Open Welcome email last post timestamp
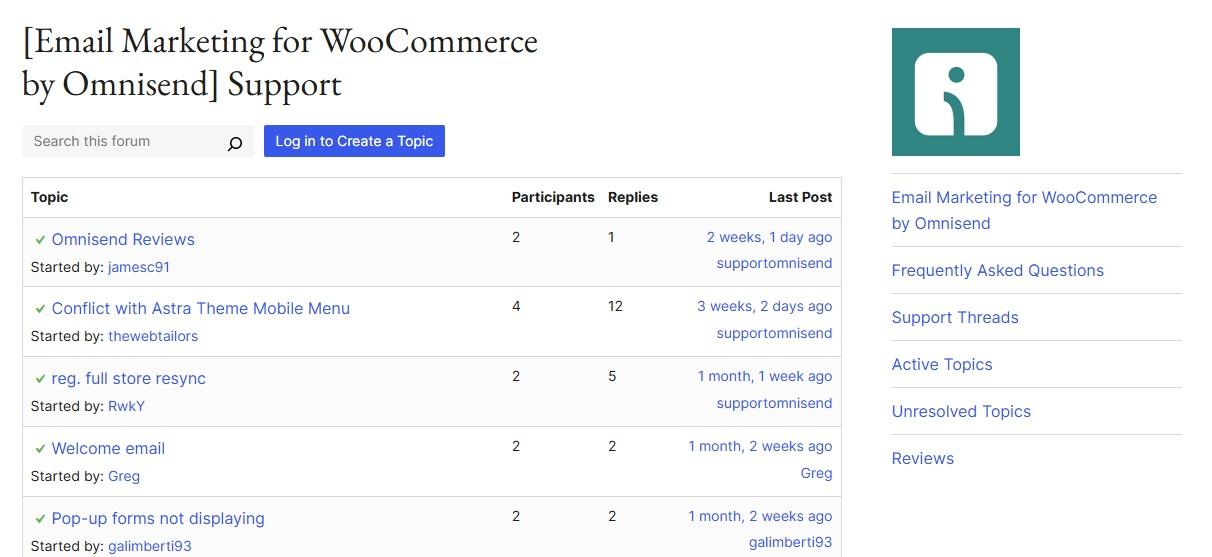Image resolution: width=1212 pixels, height=557 pixels. (760, 446)
